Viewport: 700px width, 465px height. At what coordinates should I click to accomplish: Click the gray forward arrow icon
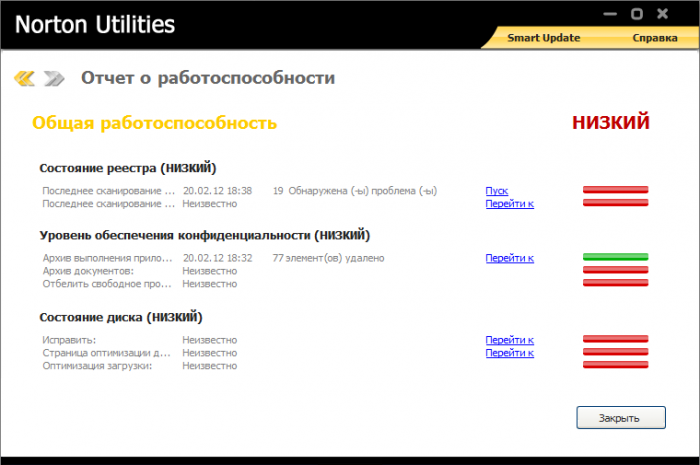[54, 78]
